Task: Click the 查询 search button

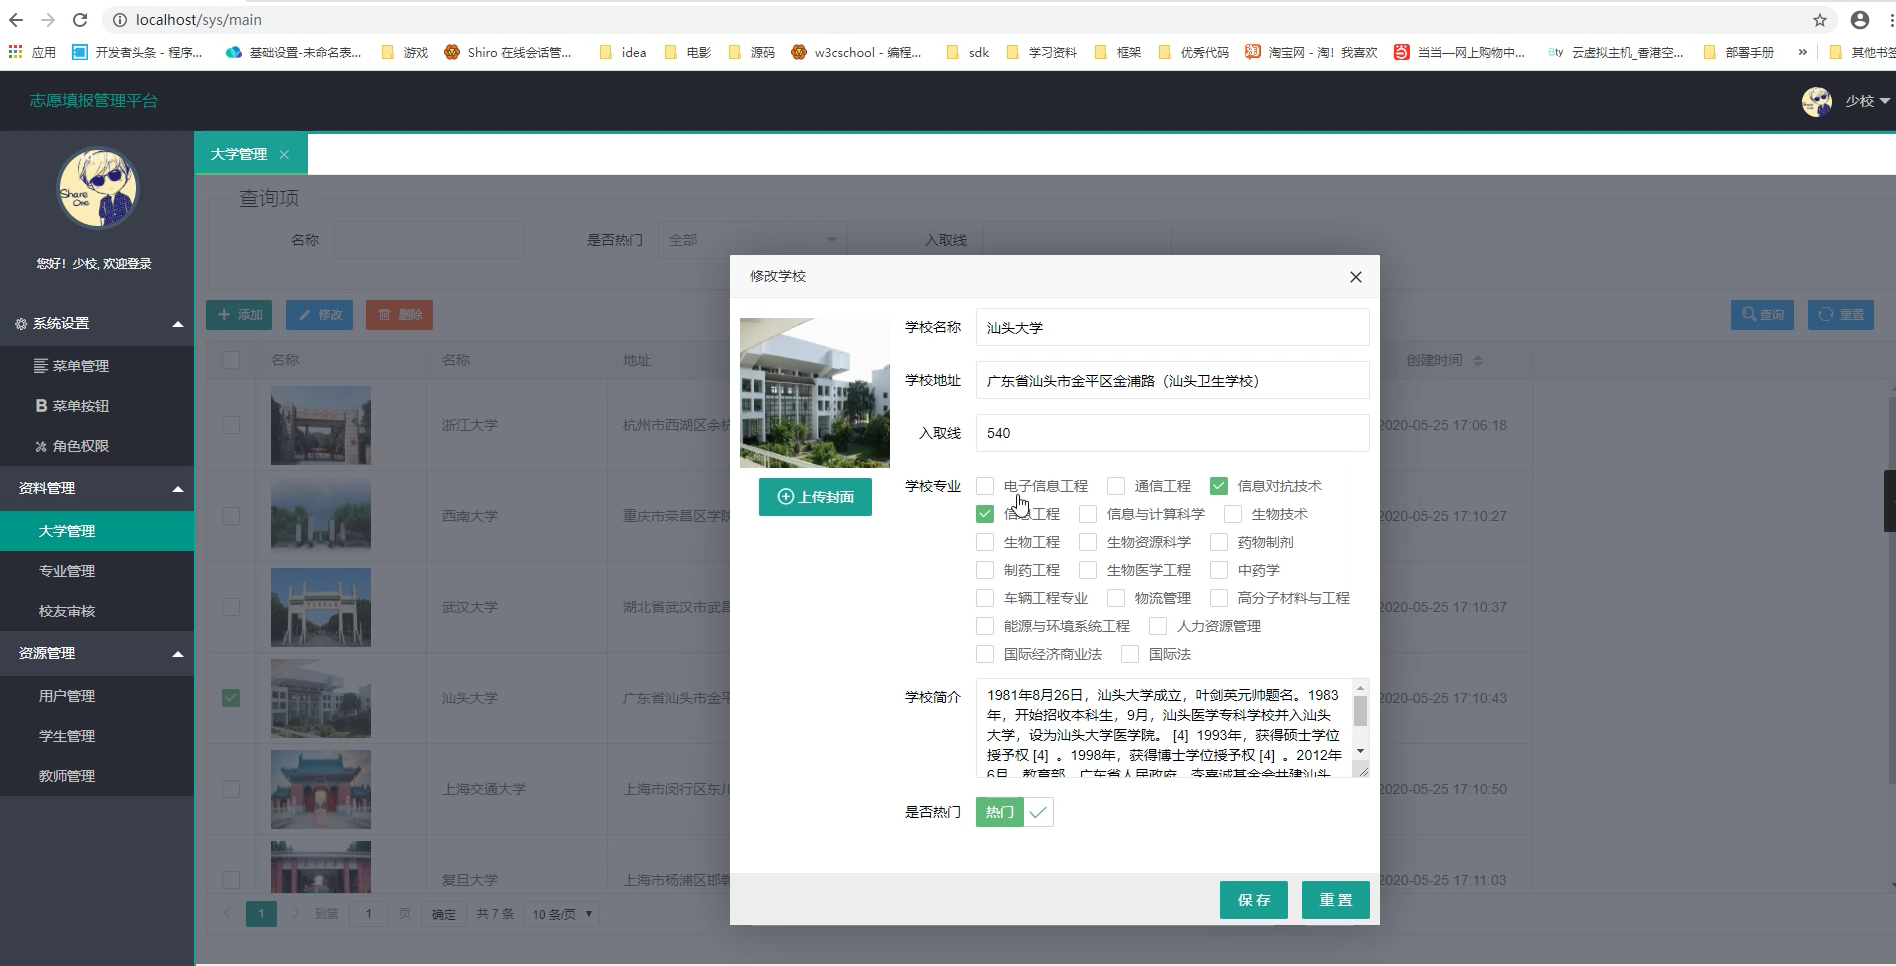Action: pyautogui.click(x=1762, y=315)
